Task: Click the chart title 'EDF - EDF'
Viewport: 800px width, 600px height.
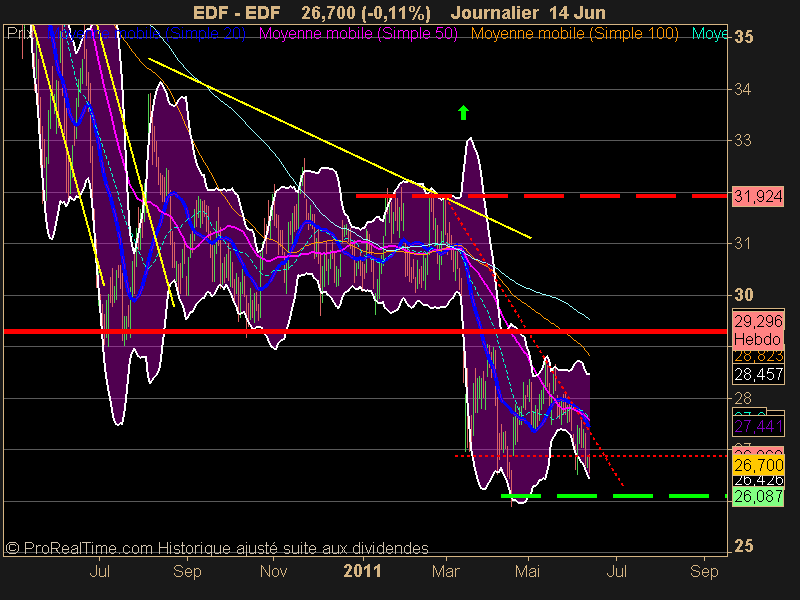Action: coord(237,13)
